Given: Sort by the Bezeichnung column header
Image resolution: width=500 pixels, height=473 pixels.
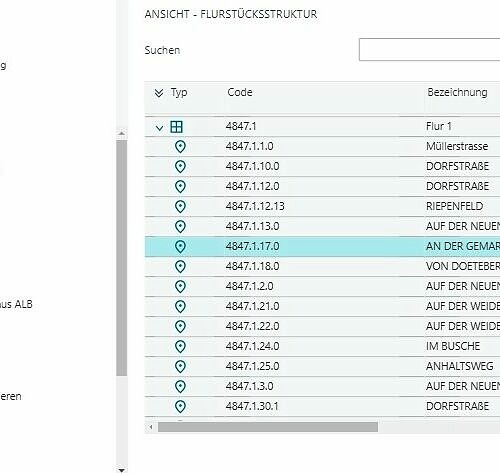Looking at the screenshot, I should point(457,92).
